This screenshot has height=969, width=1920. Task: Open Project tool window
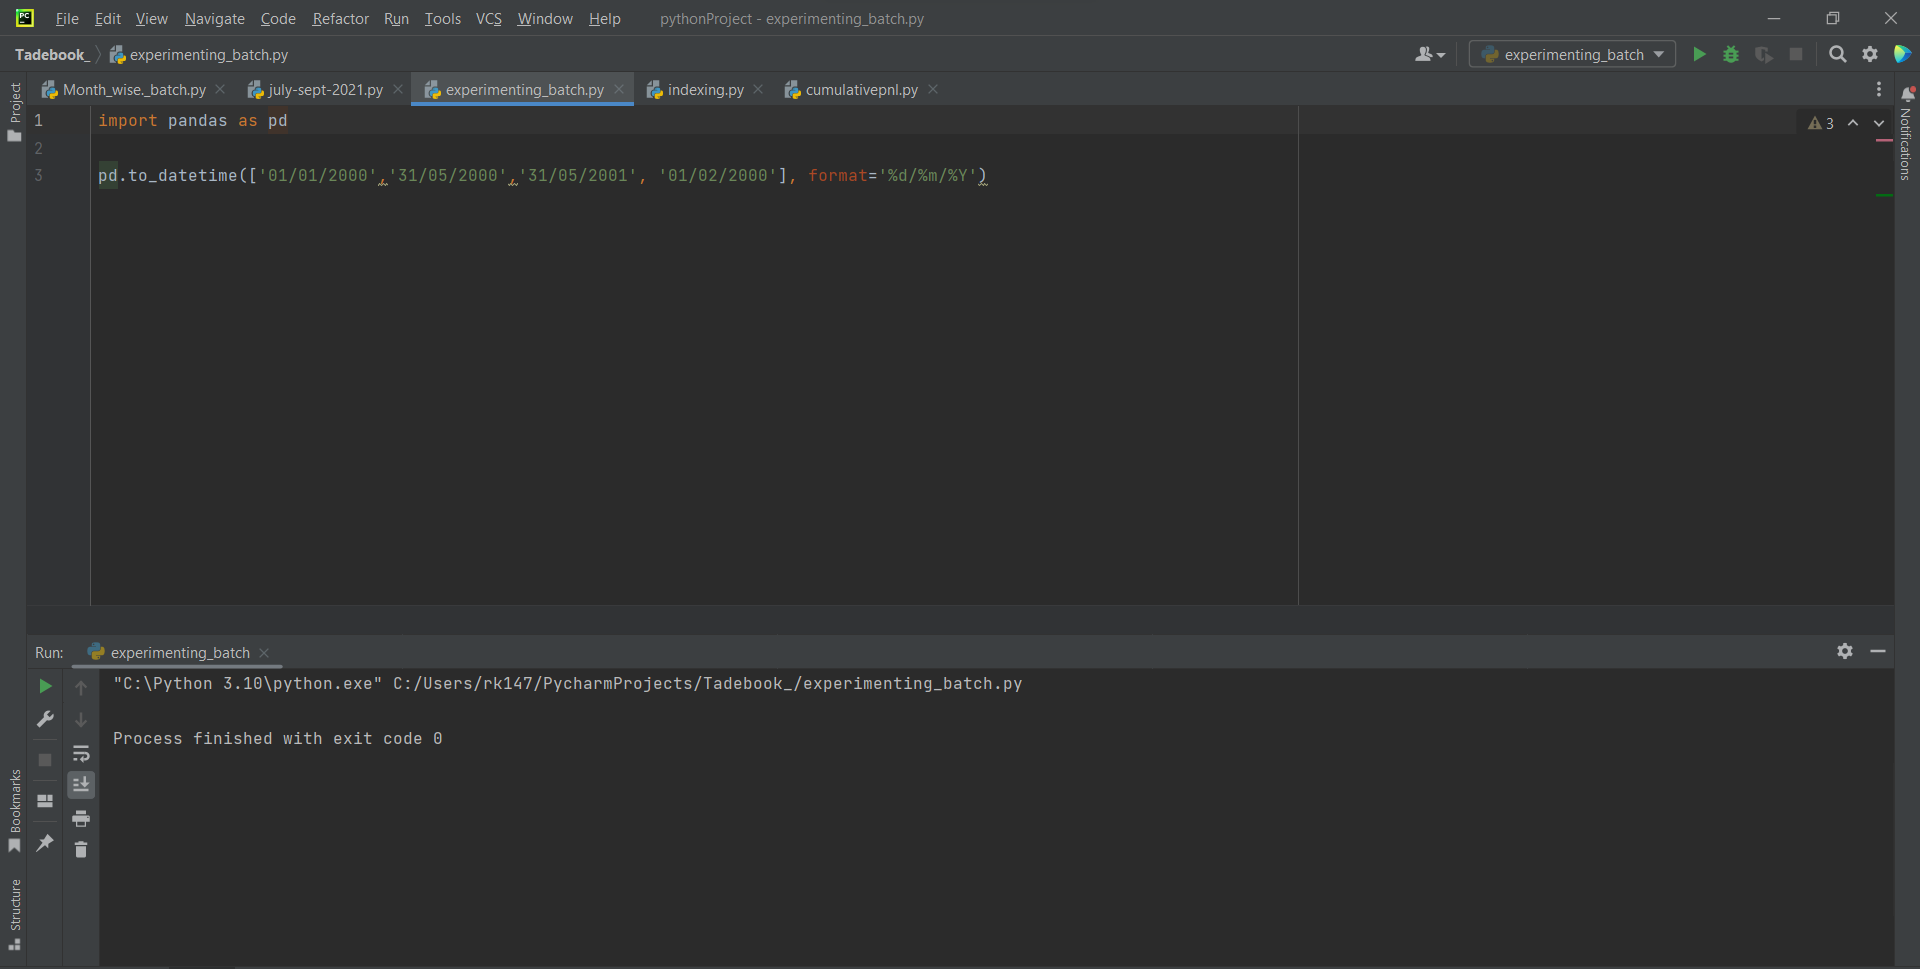pyautogui.click(x=14, y=112)
